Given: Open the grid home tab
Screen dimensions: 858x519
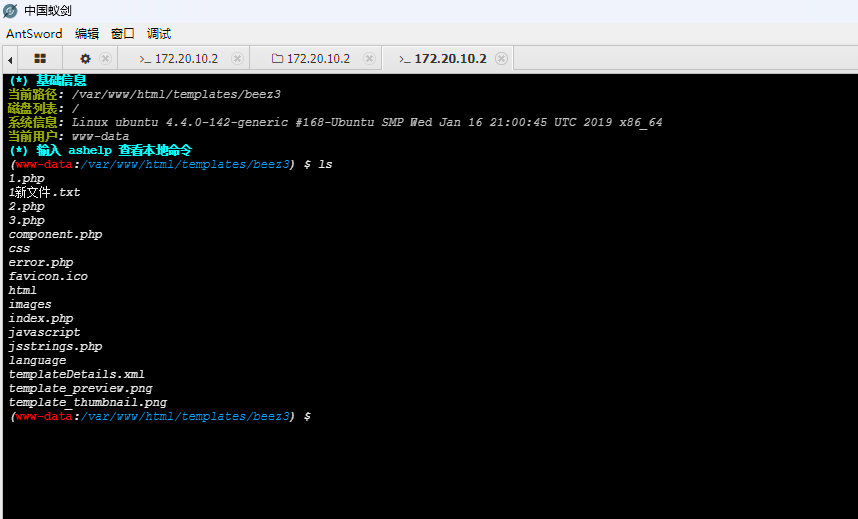Looking at the screenshot, I should click(x=40, y=59).
